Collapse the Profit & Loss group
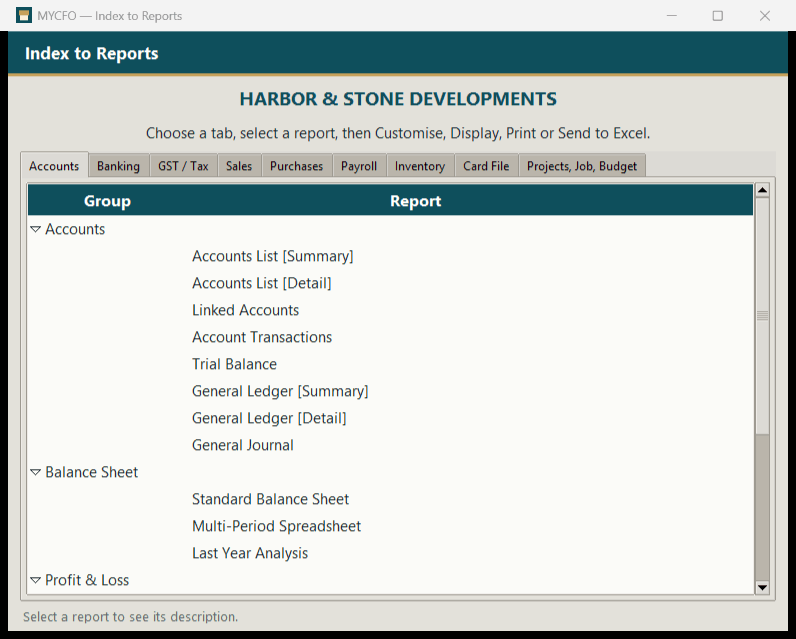This screenshot has width=796, height=639. [x=36, y=580]
